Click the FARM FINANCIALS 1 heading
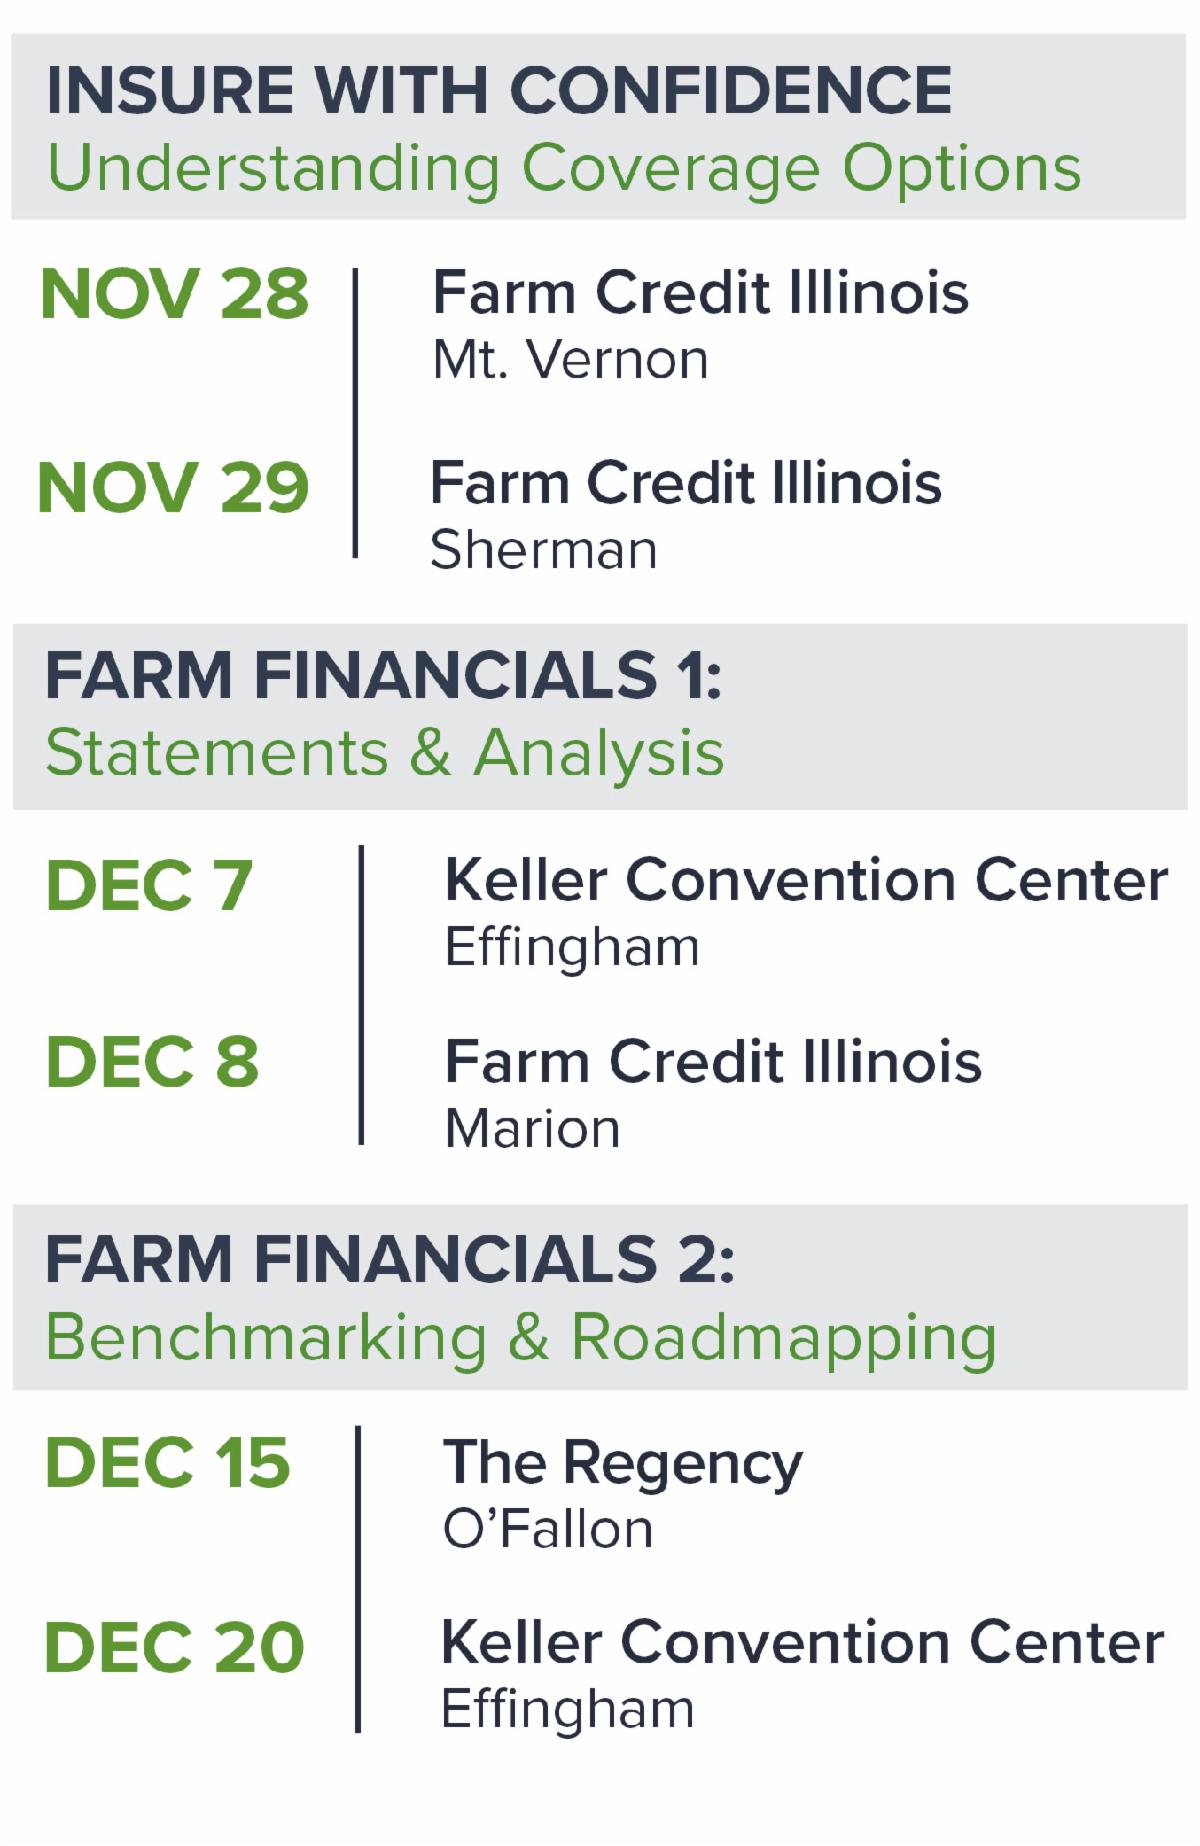Screen dimensions: 1200x1846 (383, 675)
